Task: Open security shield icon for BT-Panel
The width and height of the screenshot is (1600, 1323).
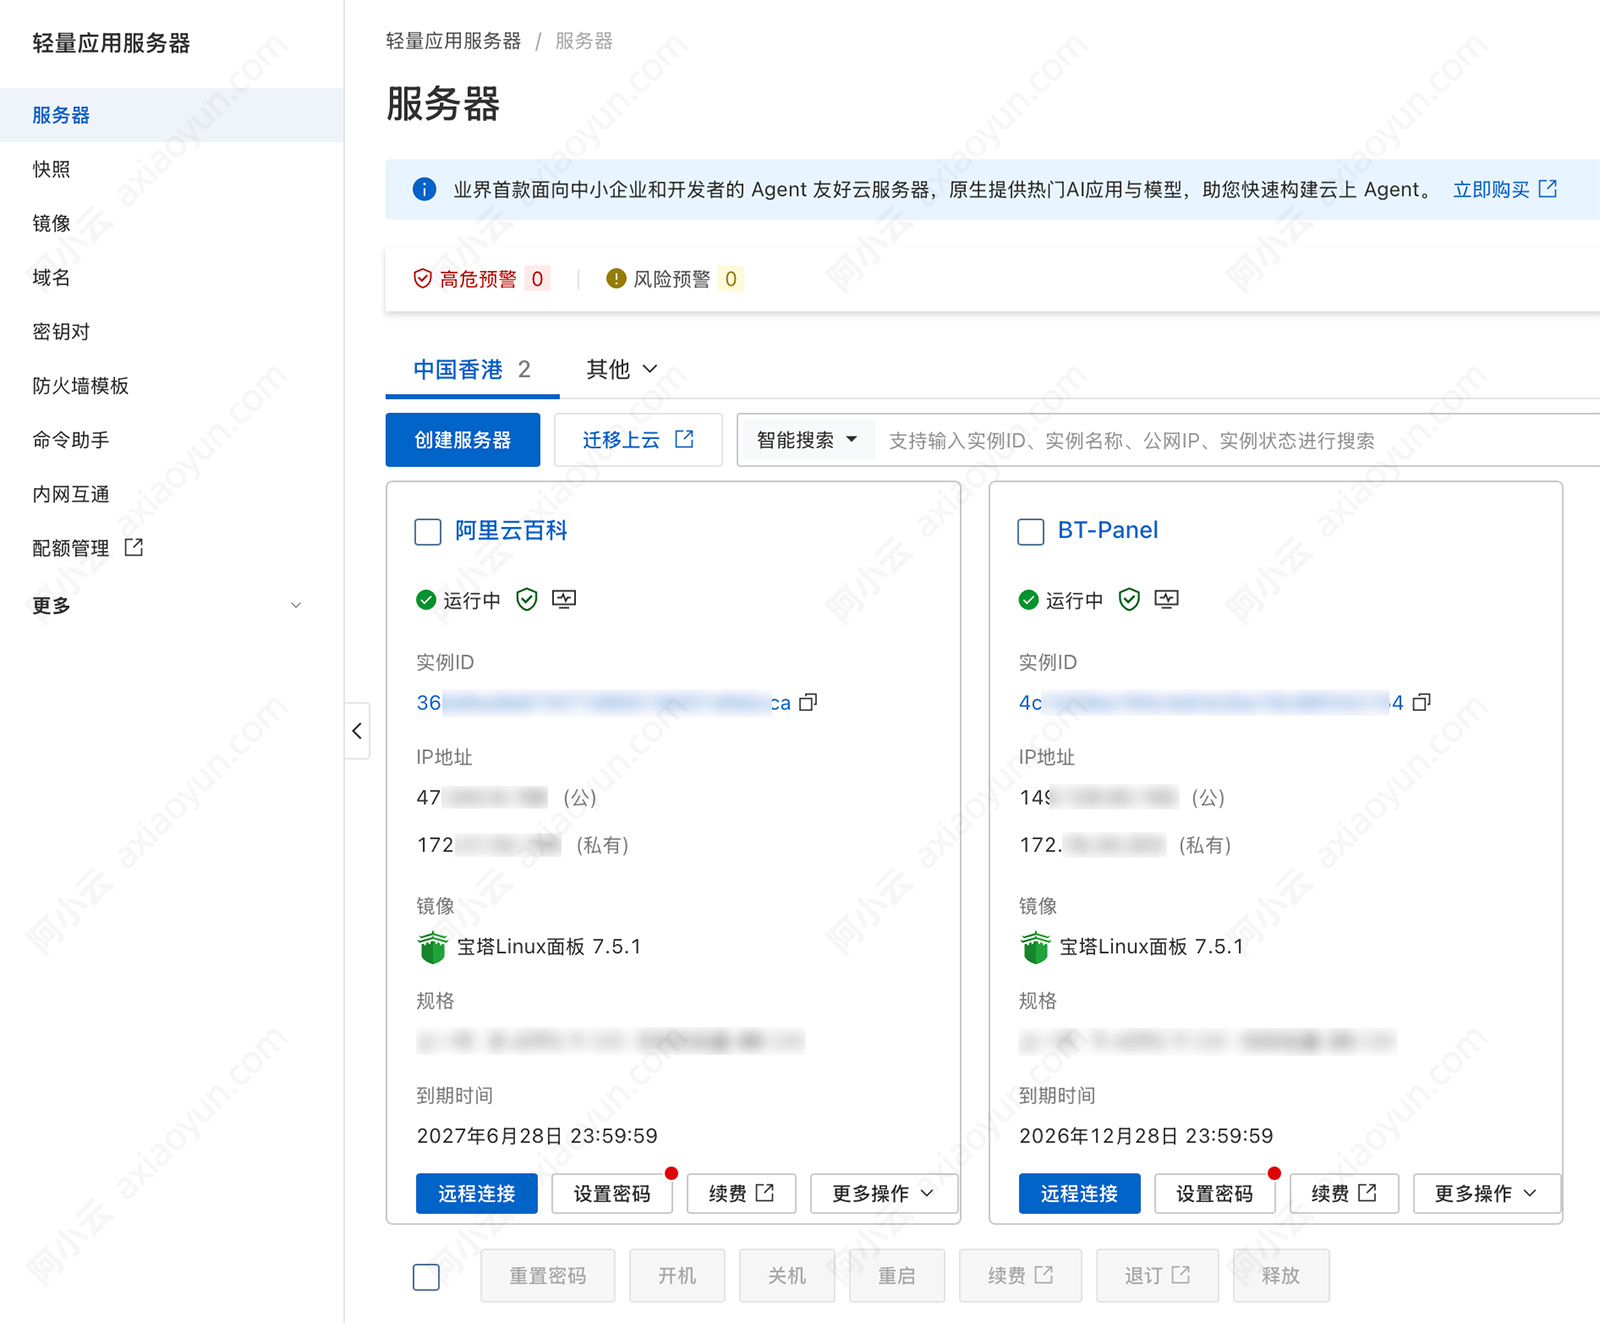Action: click(x=1129, y=599)
